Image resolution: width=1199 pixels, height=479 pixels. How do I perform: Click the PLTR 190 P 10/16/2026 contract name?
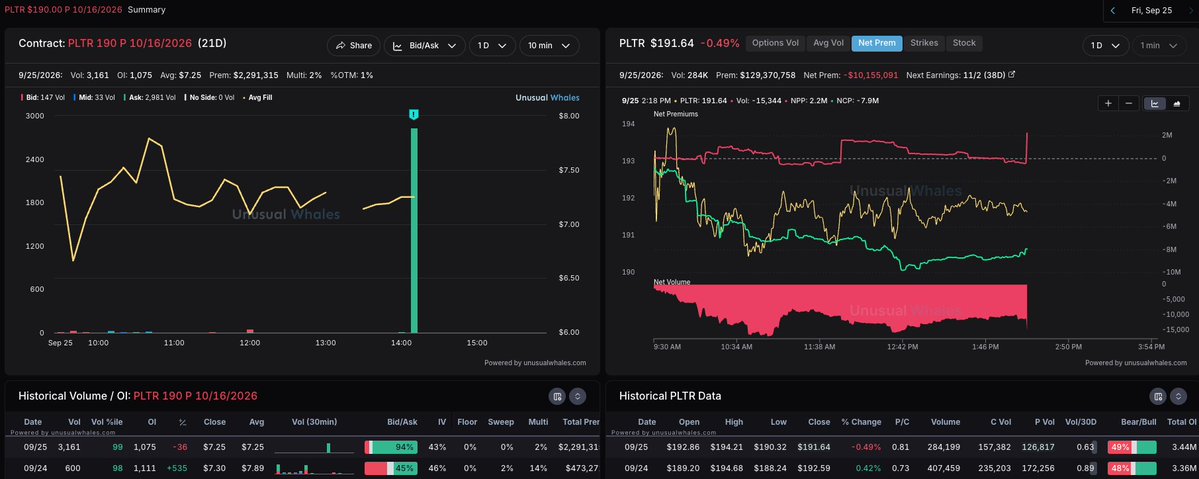coord(130,44)
